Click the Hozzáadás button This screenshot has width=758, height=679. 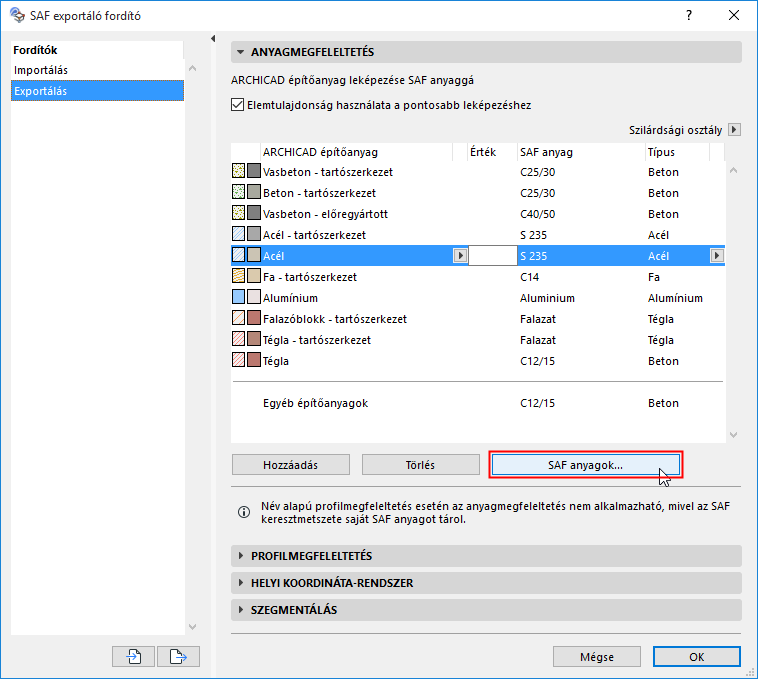point(291,465)
